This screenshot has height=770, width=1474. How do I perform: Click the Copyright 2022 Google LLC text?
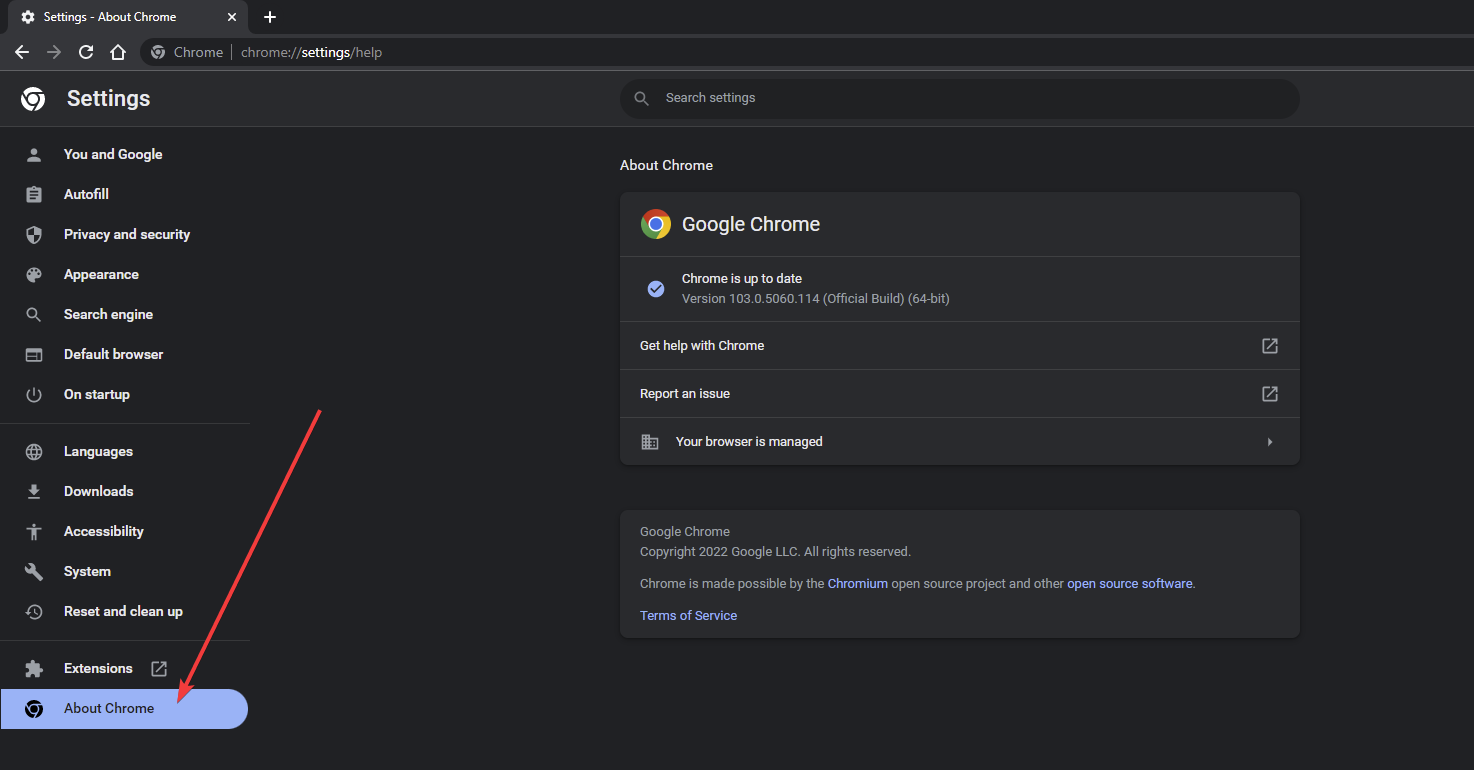[775, 551]
